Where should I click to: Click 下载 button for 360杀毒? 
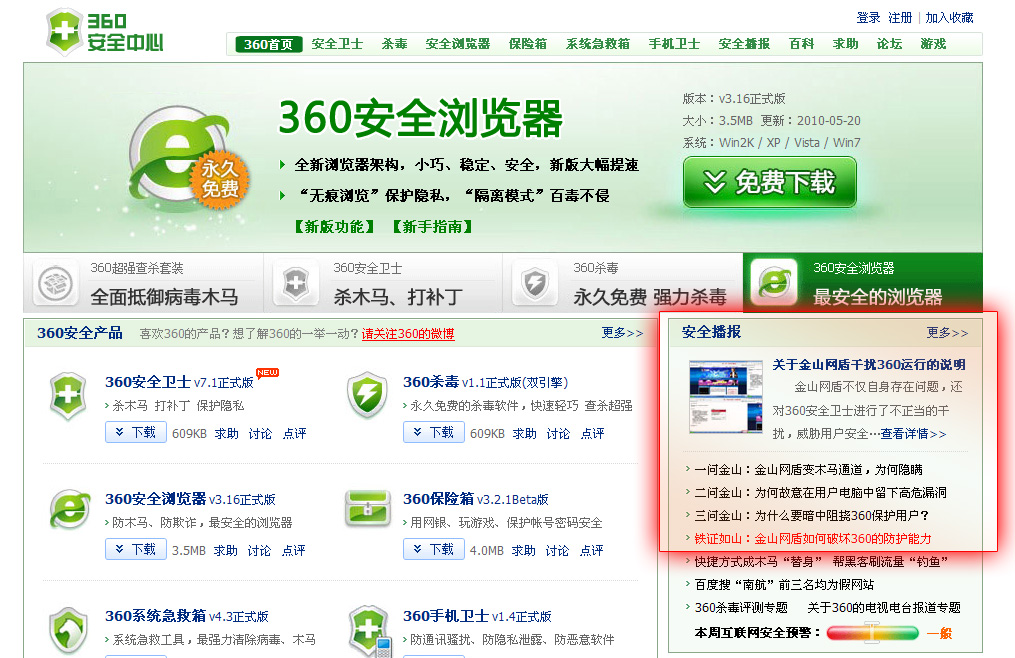pyautogui.click(x=434, y=432)
